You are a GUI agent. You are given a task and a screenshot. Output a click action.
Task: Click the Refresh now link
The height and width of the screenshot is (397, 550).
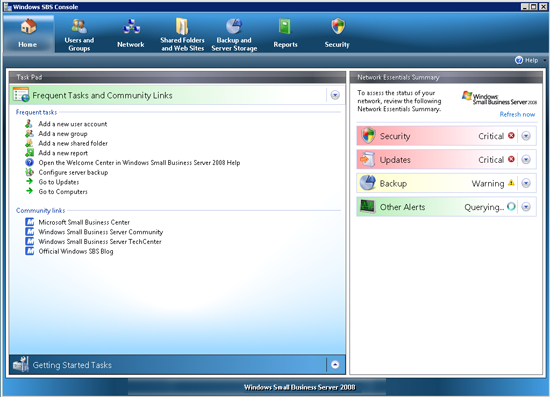coord(517,114)
